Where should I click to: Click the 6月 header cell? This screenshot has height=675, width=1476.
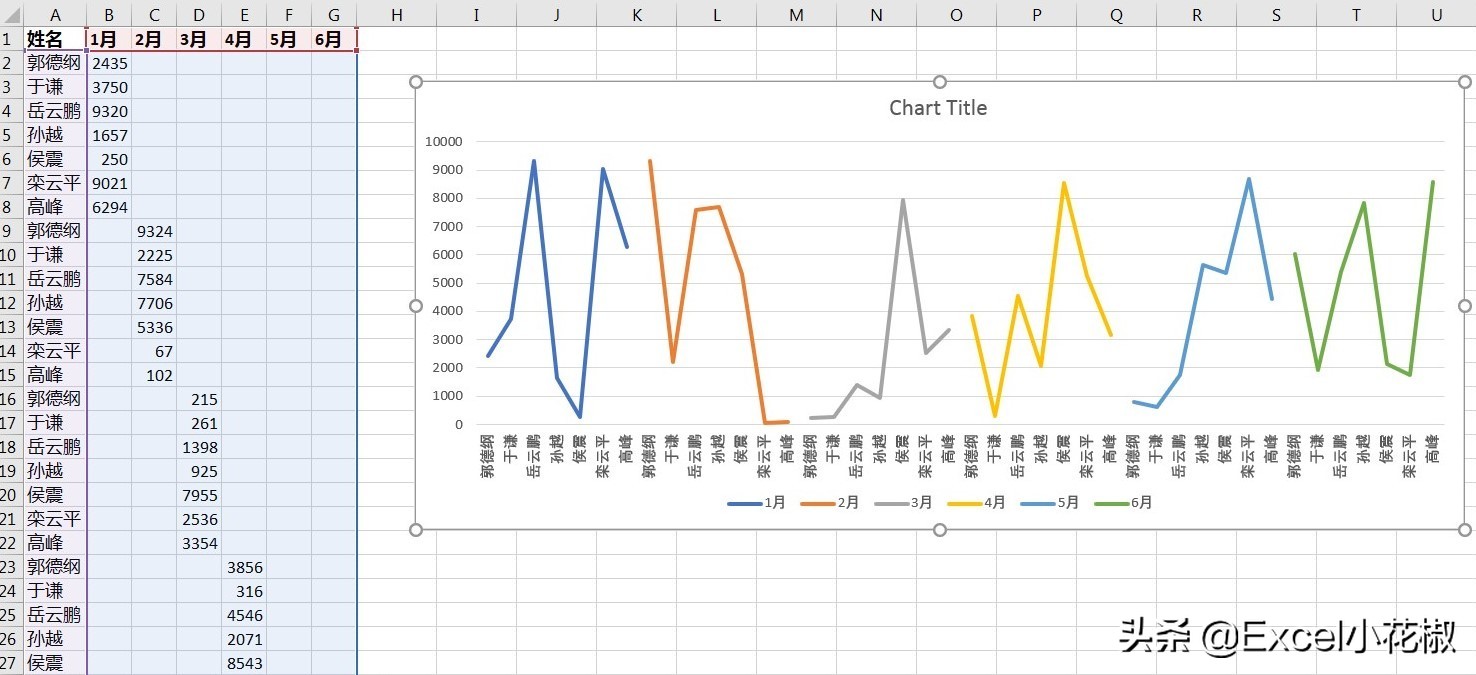pyautogui.click(x=334, y=39)
